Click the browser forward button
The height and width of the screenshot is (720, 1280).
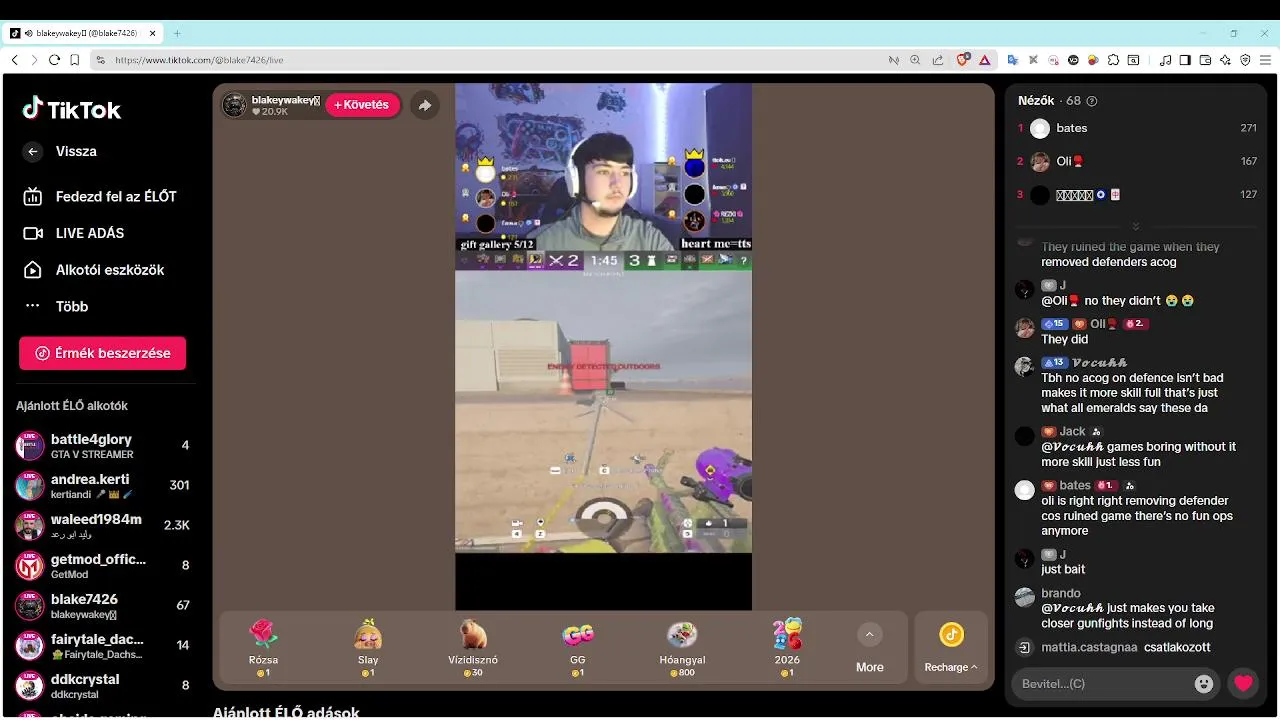coord(34,60)
